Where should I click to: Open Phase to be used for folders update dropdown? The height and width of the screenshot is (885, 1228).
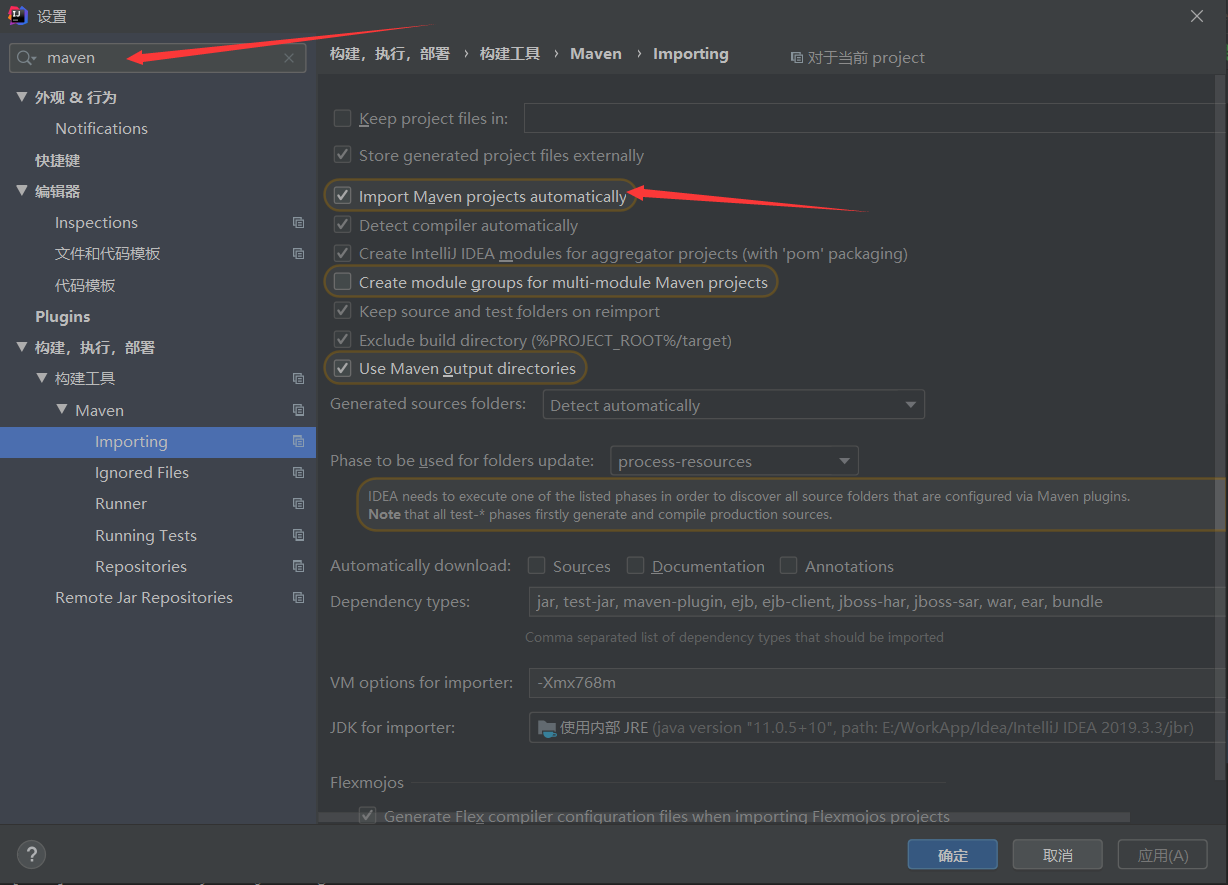[734, 461]
